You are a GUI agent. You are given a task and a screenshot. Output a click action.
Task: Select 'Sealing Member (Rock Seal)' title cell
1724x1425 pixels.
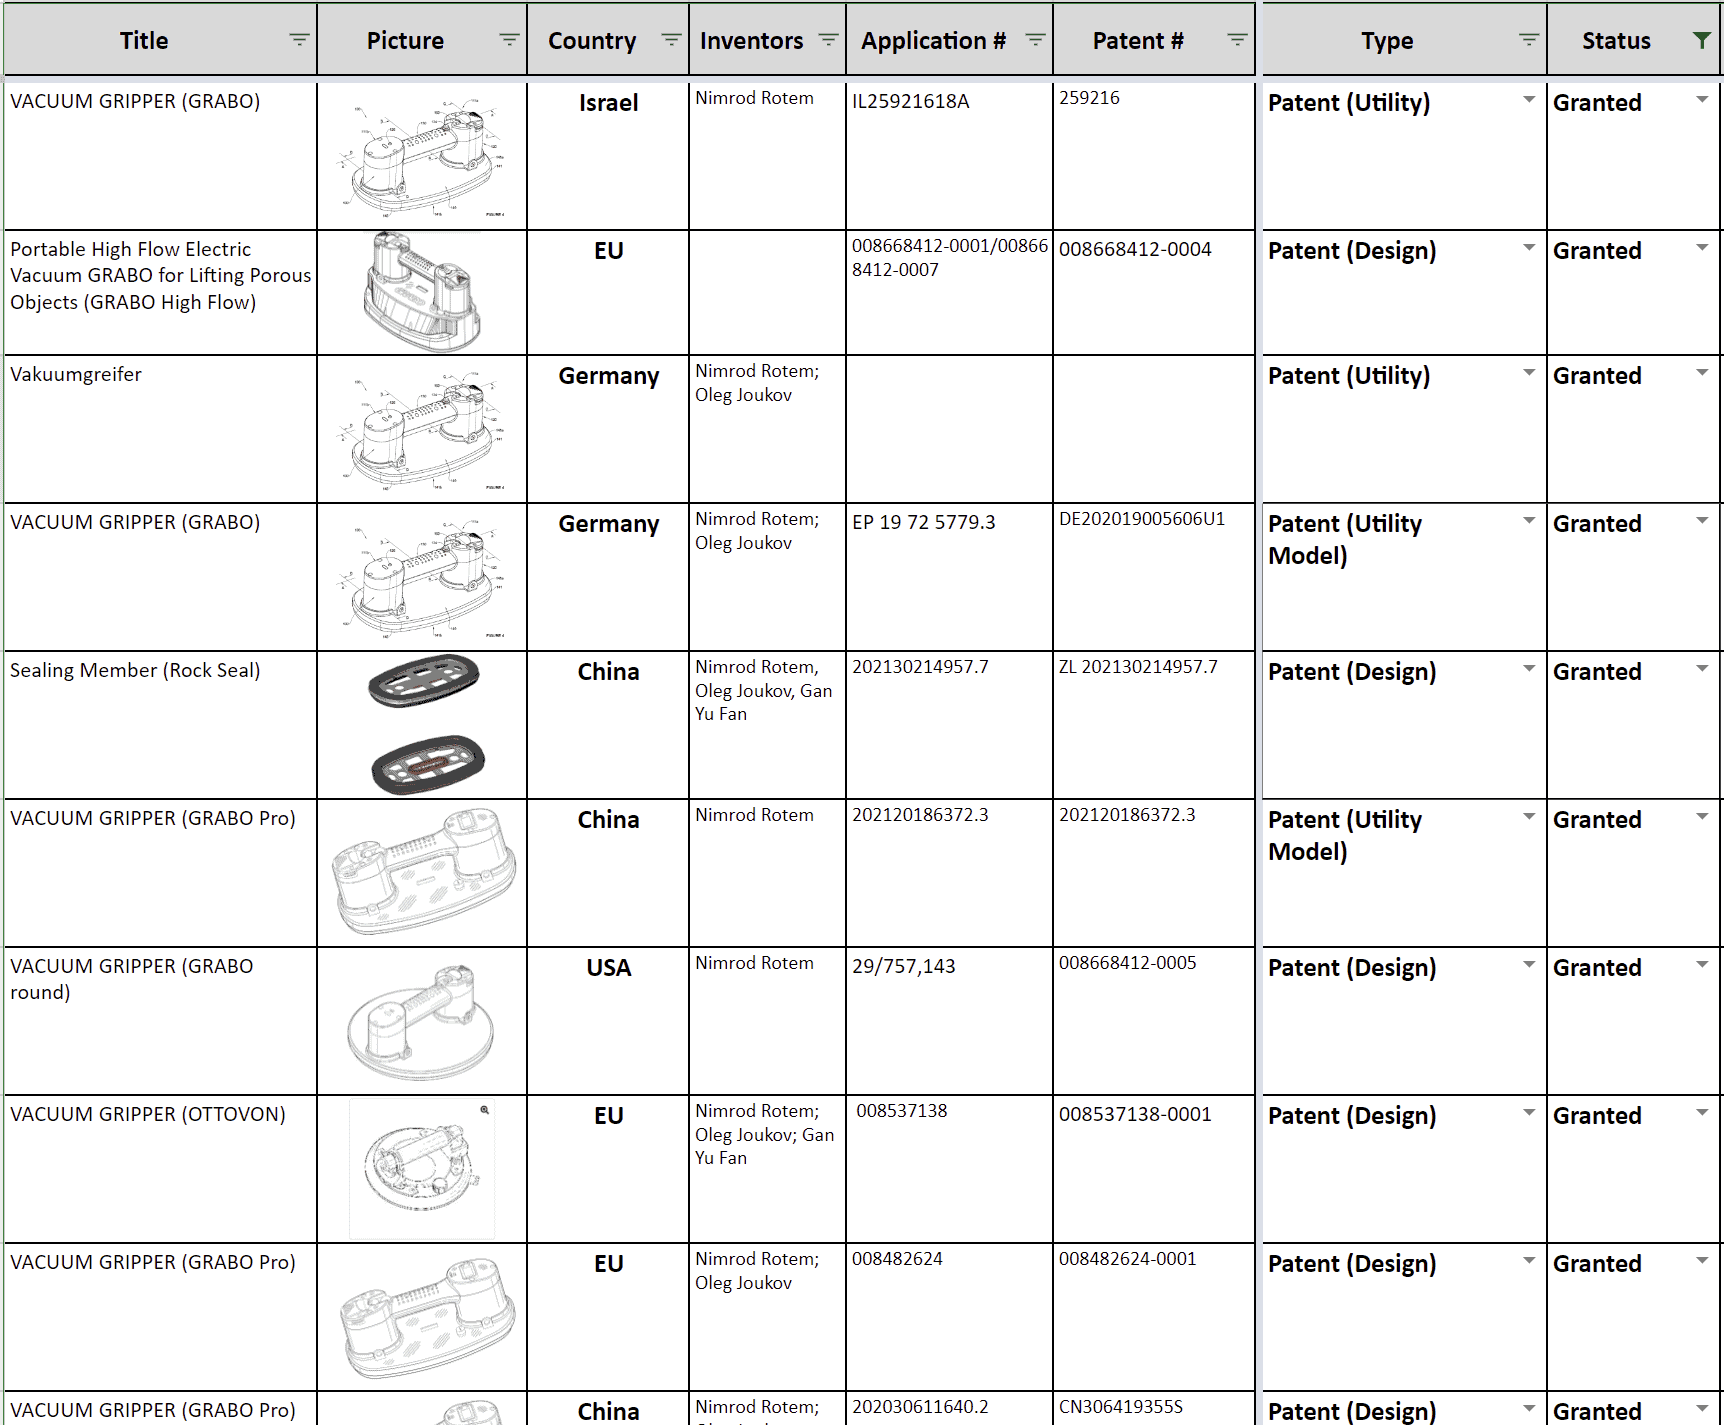tap(160, 725)
